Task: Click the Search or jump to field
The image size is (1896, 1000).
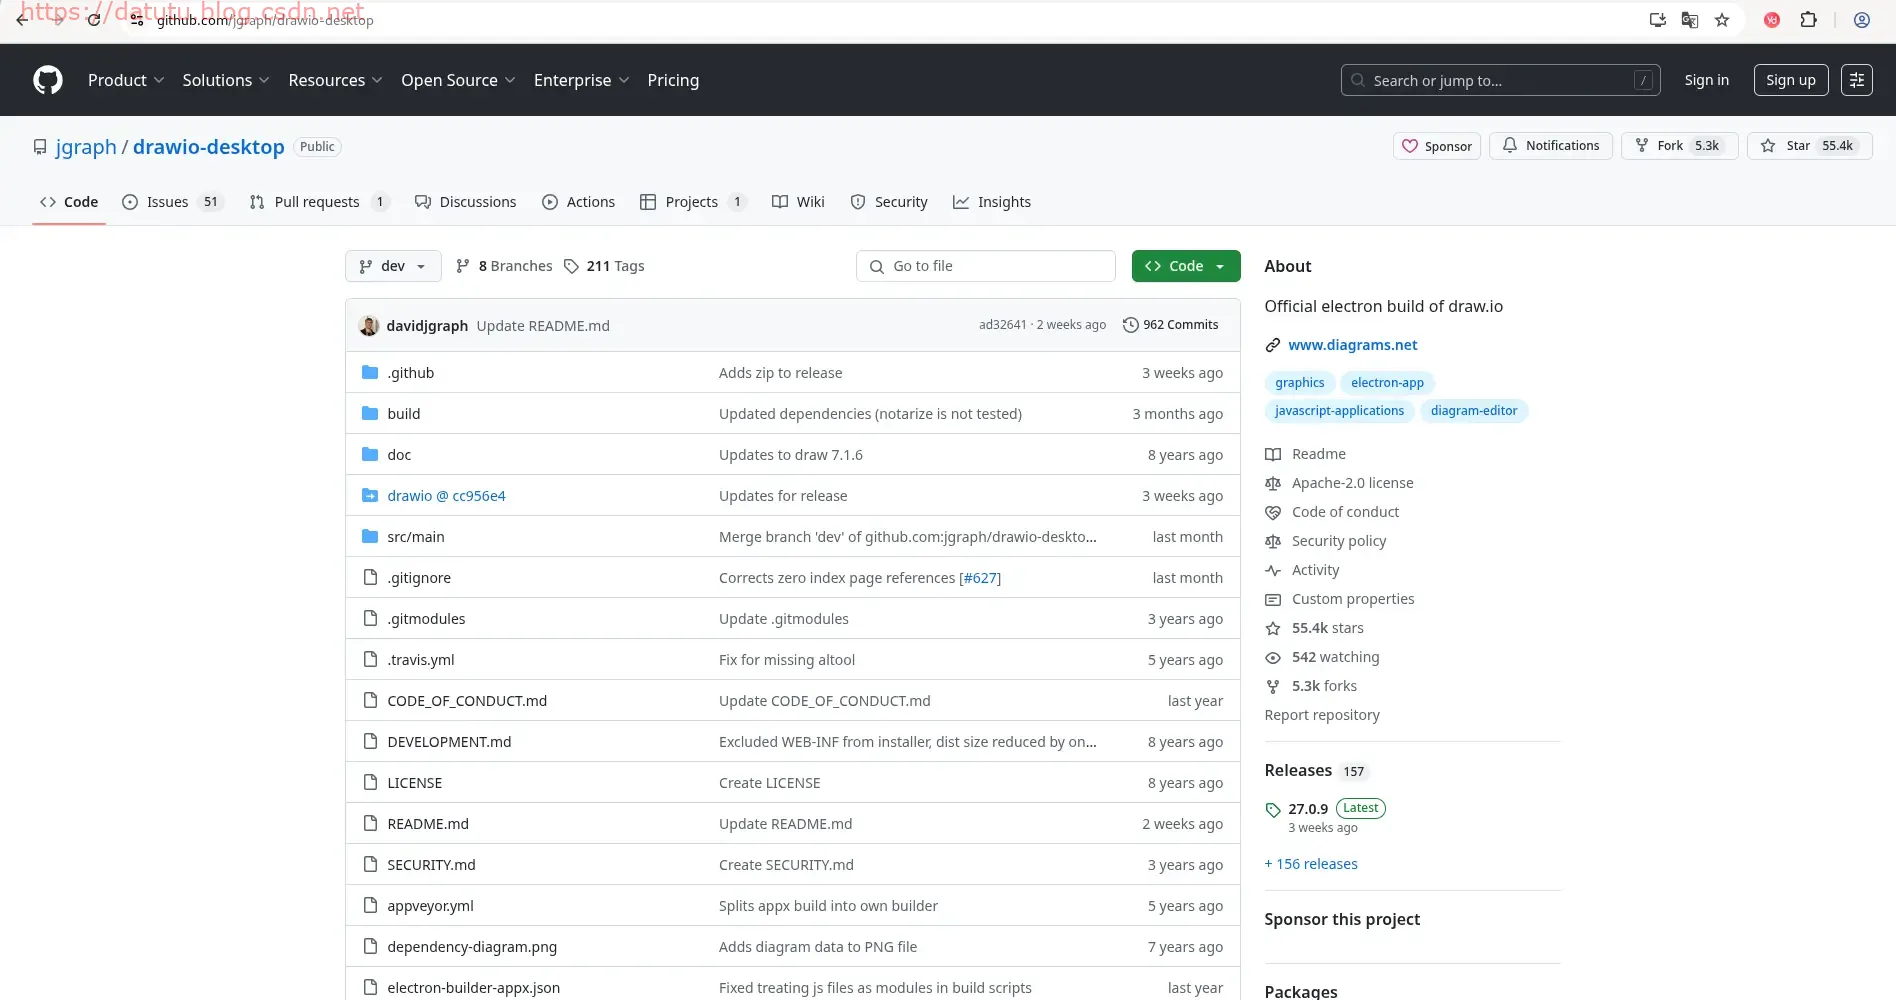Action: [x=1500, y=80]
